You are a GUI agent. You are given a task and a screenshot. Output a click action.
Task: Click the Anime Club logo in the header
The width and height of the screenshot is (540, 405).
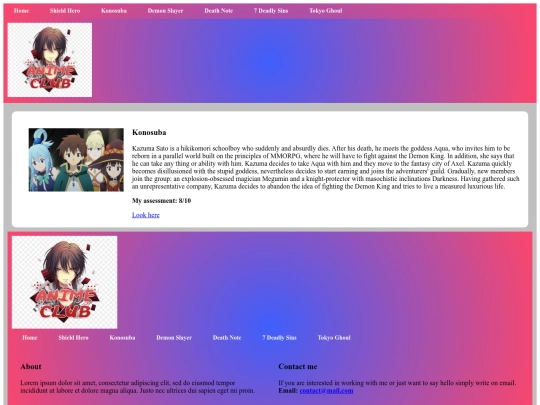tap(50, 60)
